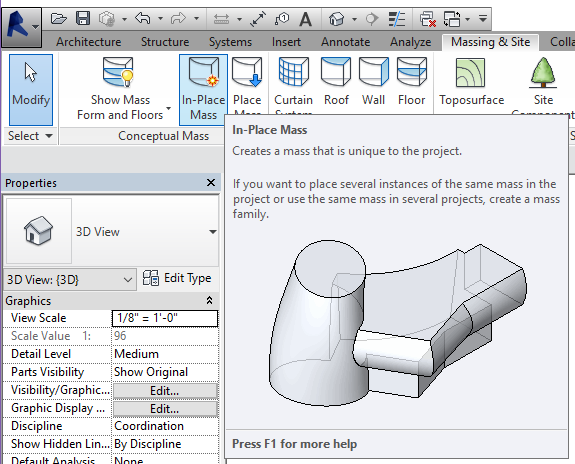Switch to the Systems tab
This screenshot has height=464, width=575.
click(x=230, y=42)
